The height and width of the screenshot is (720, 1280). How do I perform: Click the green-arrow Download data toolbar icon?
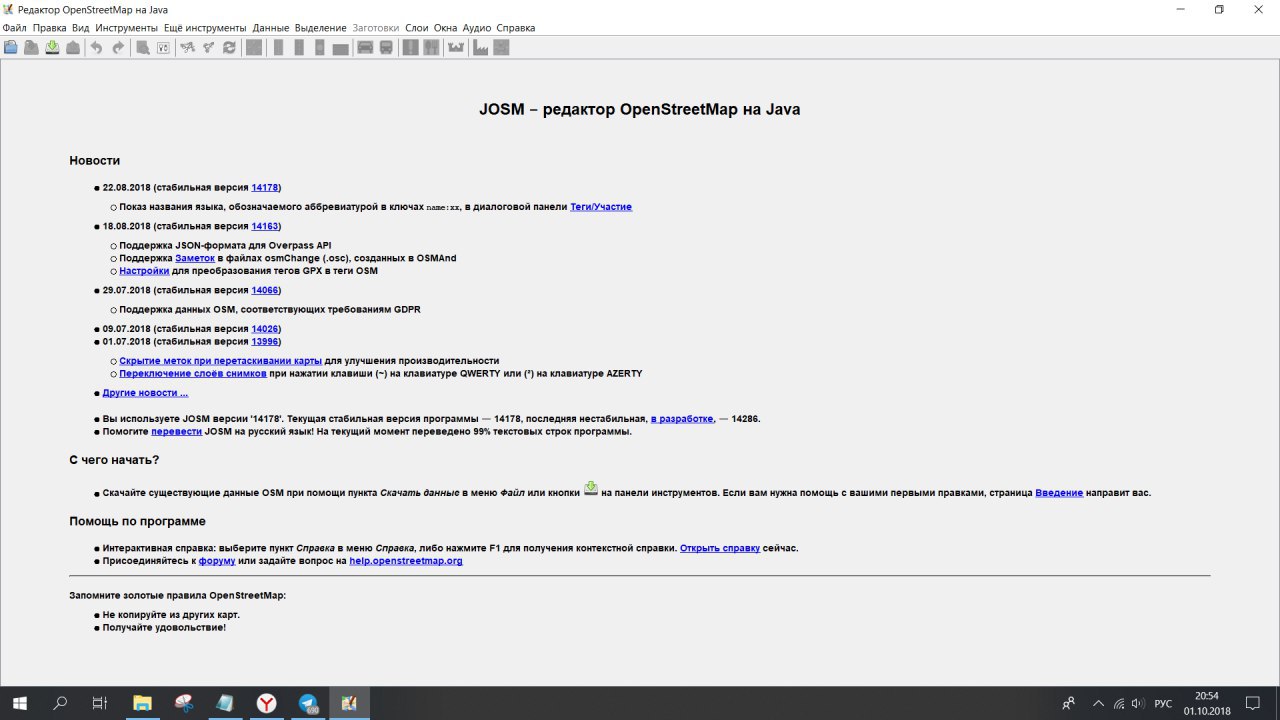pyautogui.click(x=52, y=47)
